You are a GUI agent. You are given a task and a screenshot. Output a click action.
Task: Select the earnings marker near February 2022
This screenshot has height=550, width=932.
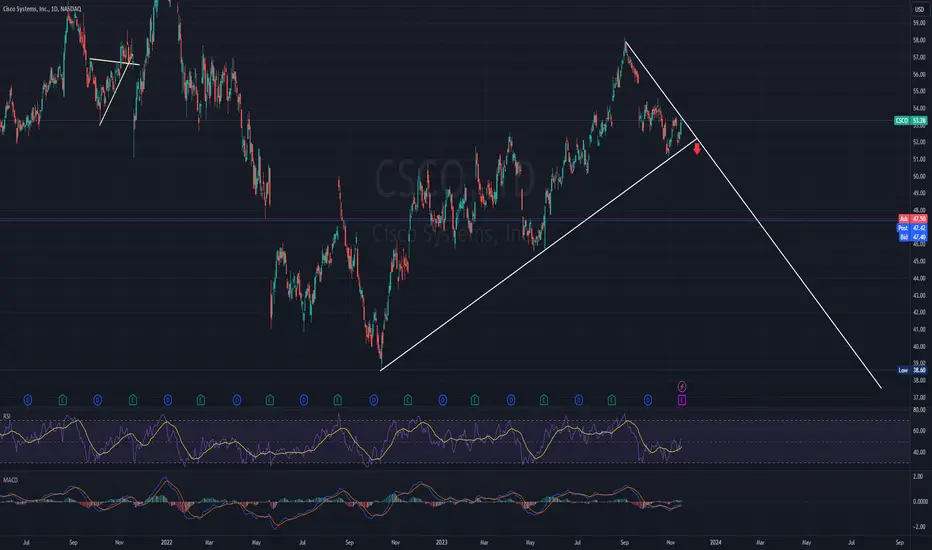pos(201,400)
